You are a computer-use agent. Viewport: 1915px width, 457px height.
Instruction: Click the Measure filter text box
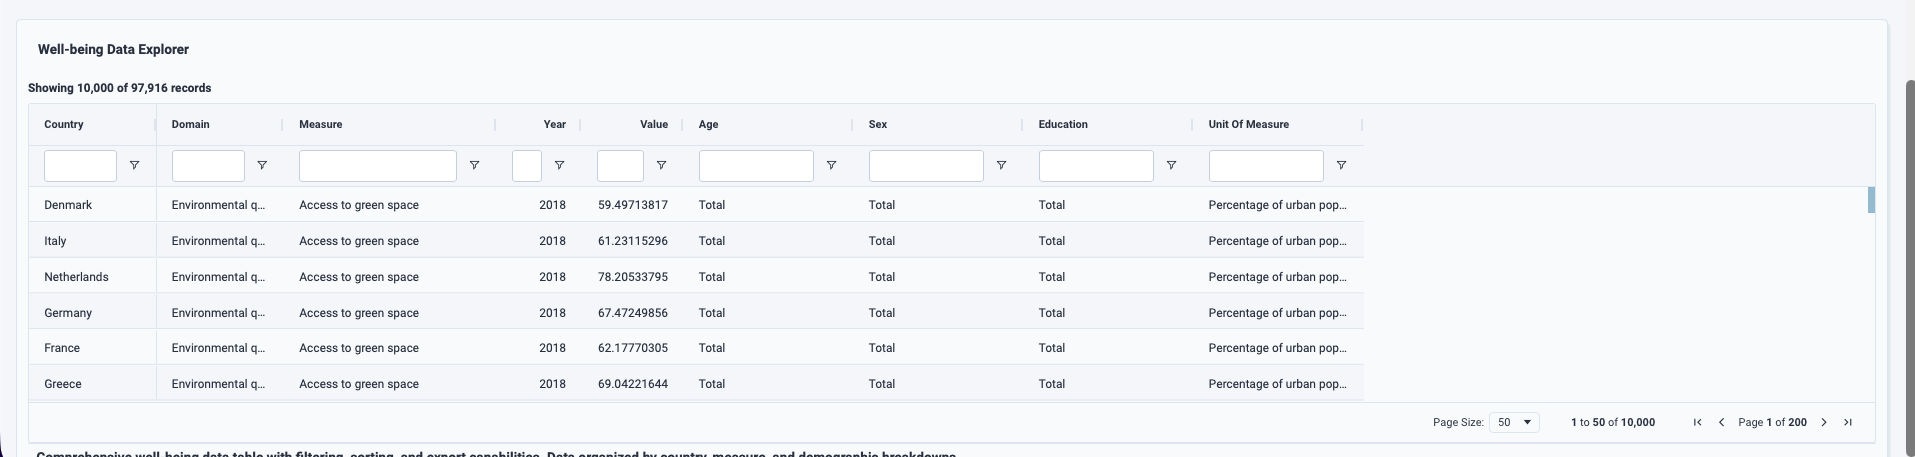[377, 166]
